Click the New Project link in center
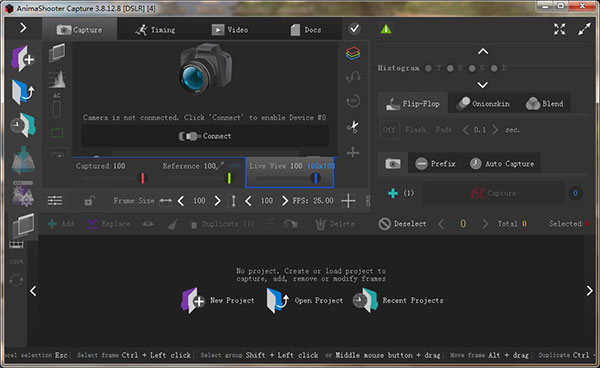The height and width of the screenshot is (368, 600). pyautogui.click(x=217, y=300)
